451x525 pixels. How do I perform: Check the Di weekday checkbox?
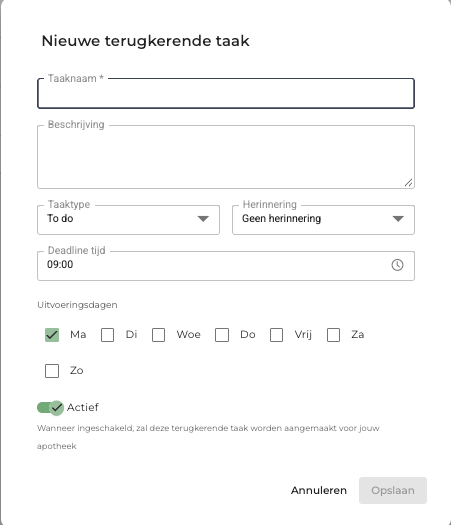click(107, 335)
